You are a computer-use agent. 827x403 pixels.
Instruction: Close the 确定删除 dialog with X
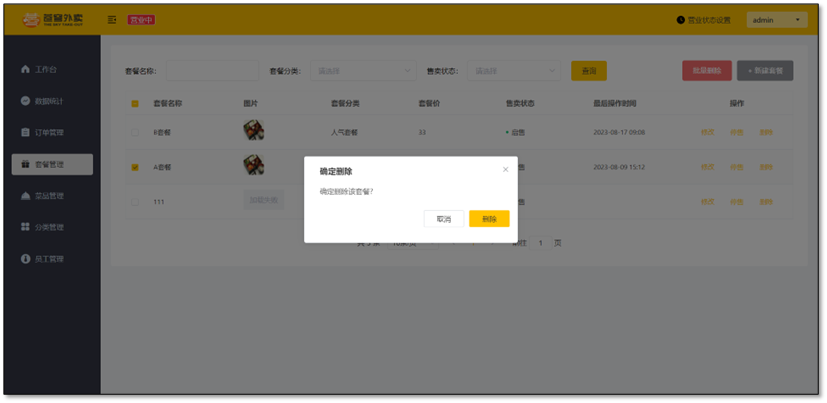[505, 170]
